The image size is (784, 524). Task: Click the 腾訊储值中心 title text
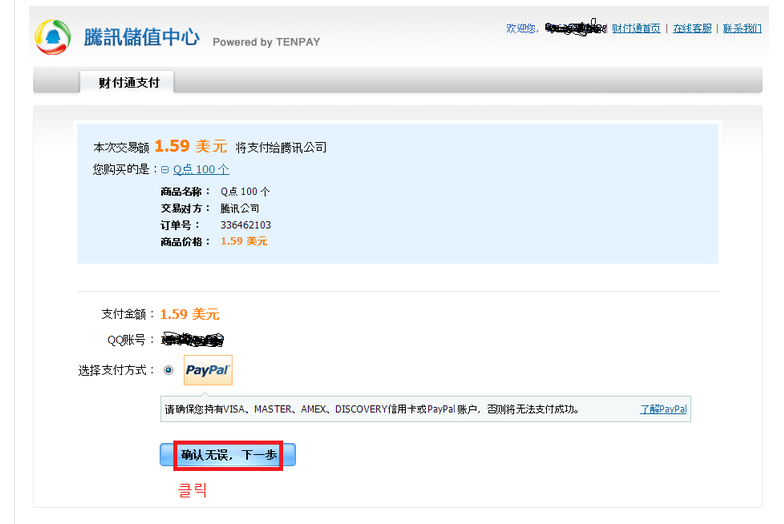142,37
